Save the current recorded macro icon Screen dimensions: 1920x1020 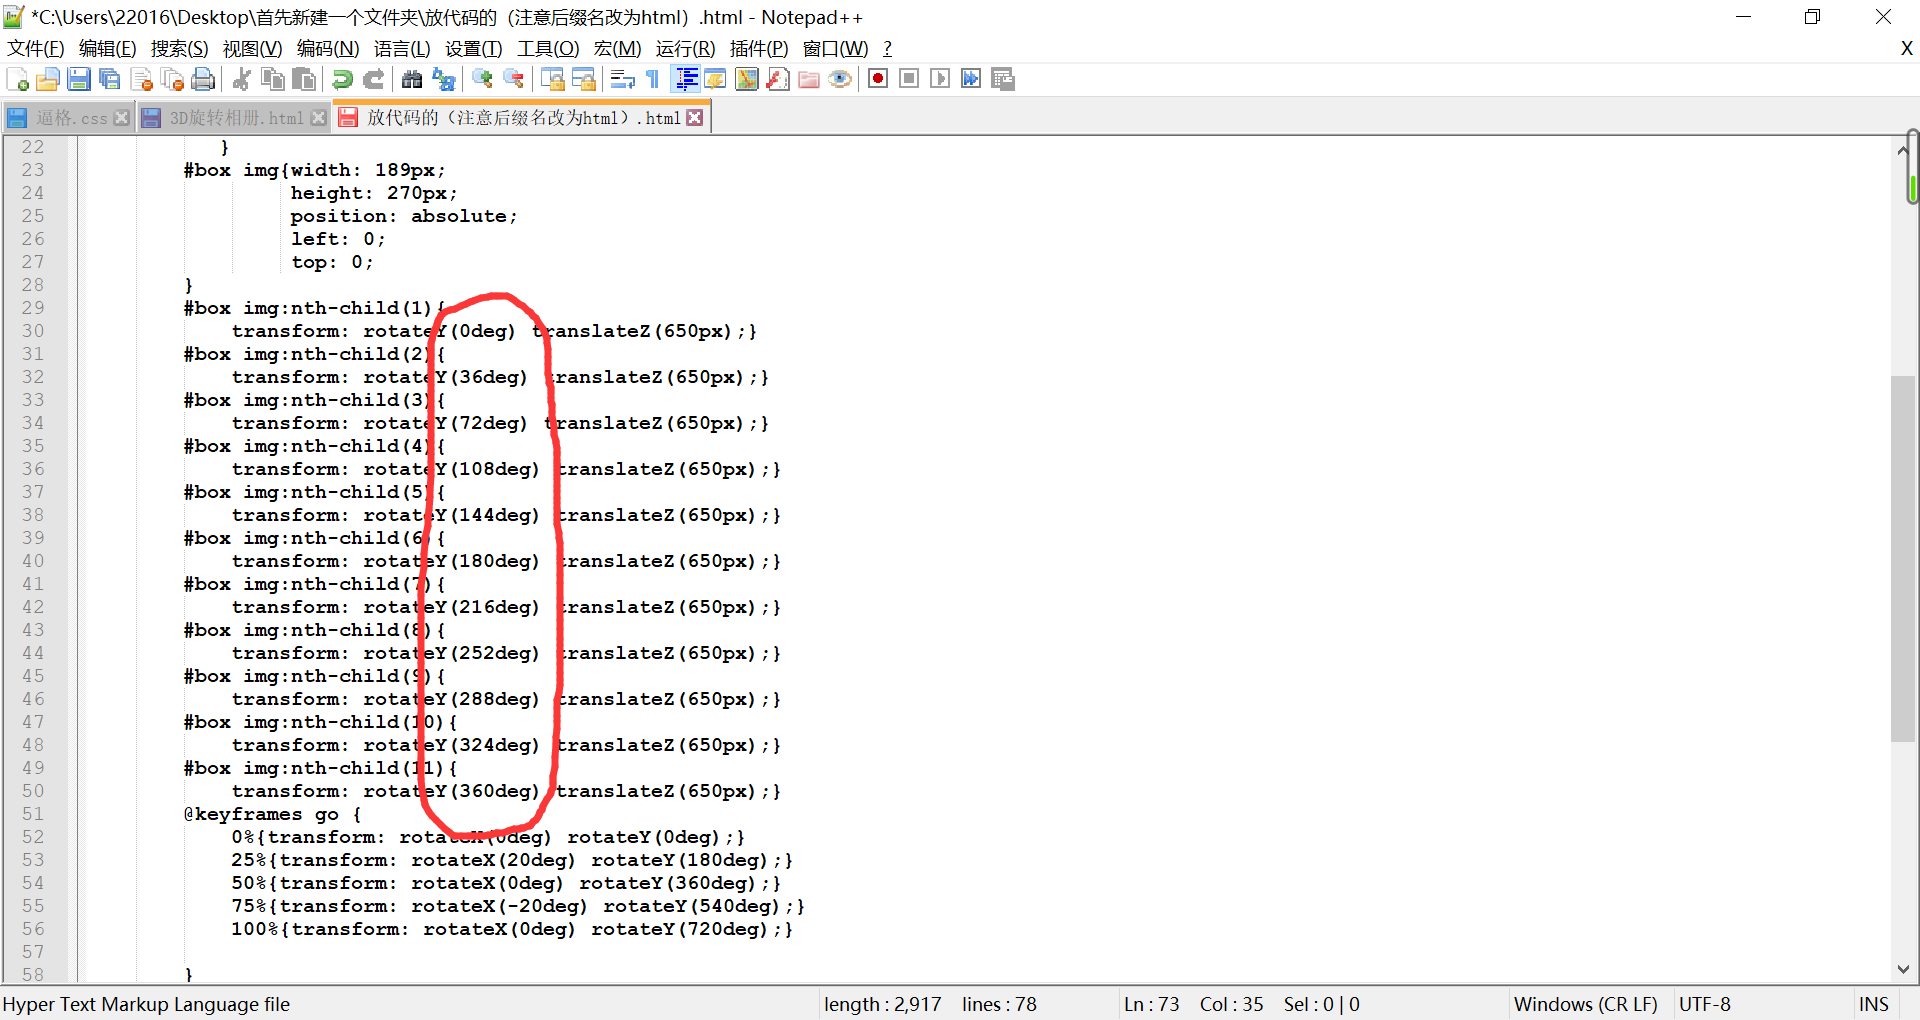click(x=1003, y=79)
